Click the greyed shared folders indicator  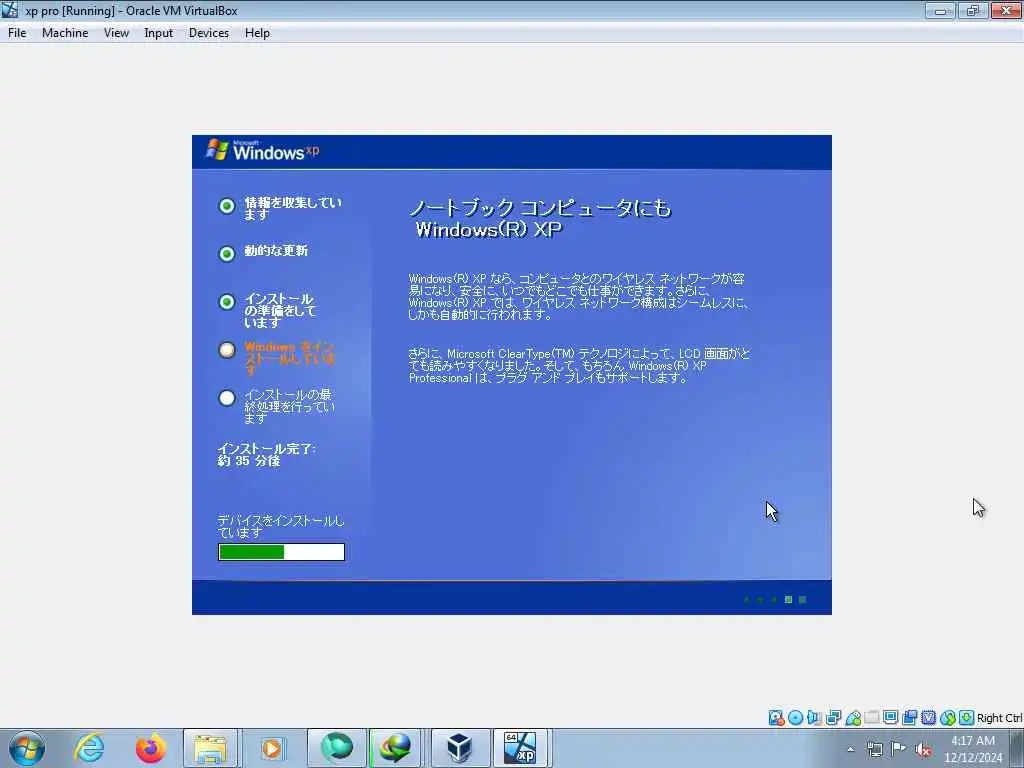click(x=872, y=718)
